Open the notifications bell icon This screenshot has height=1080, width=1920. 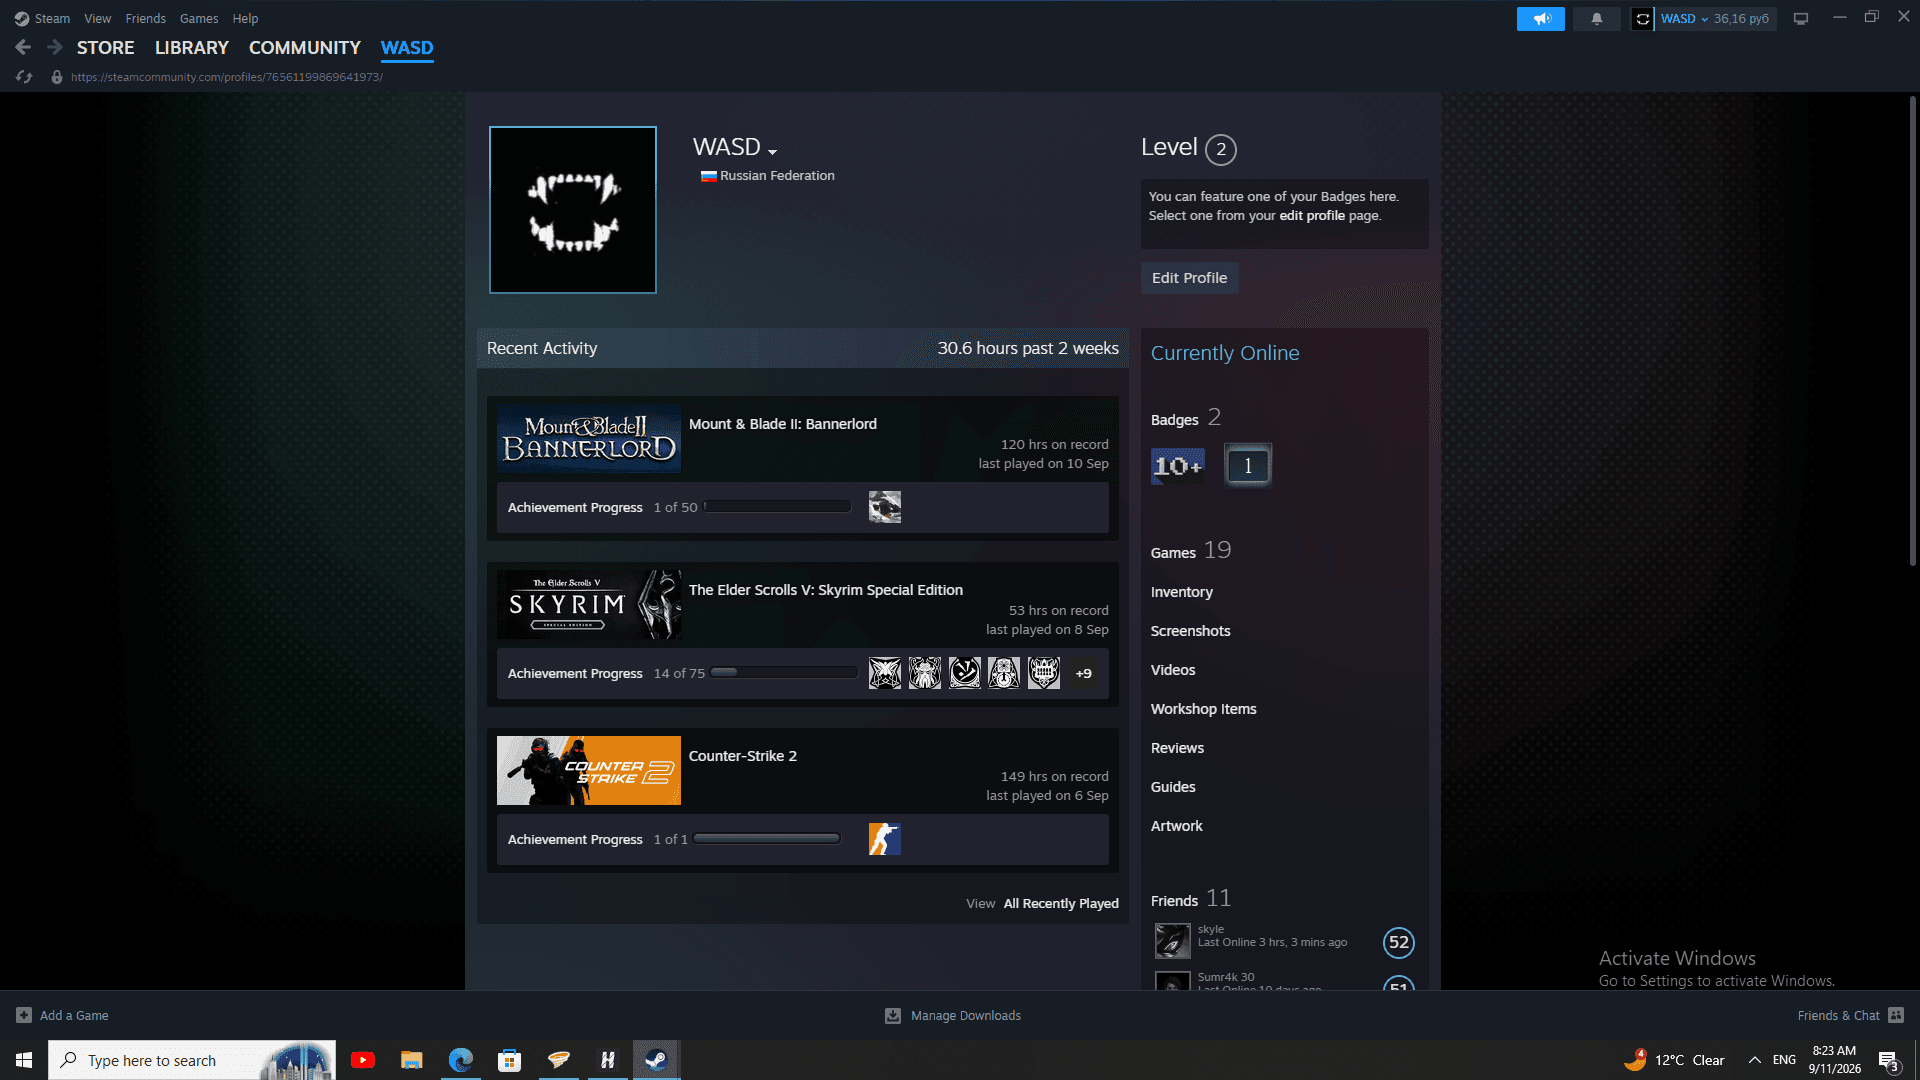tap(1597, 19)
